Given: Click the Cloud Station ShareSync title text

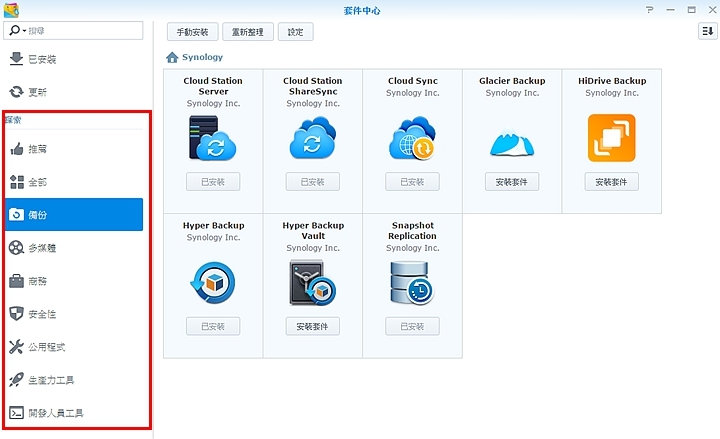Looking at the screenshot, I should pyautogui.click(x=313, y=86).
